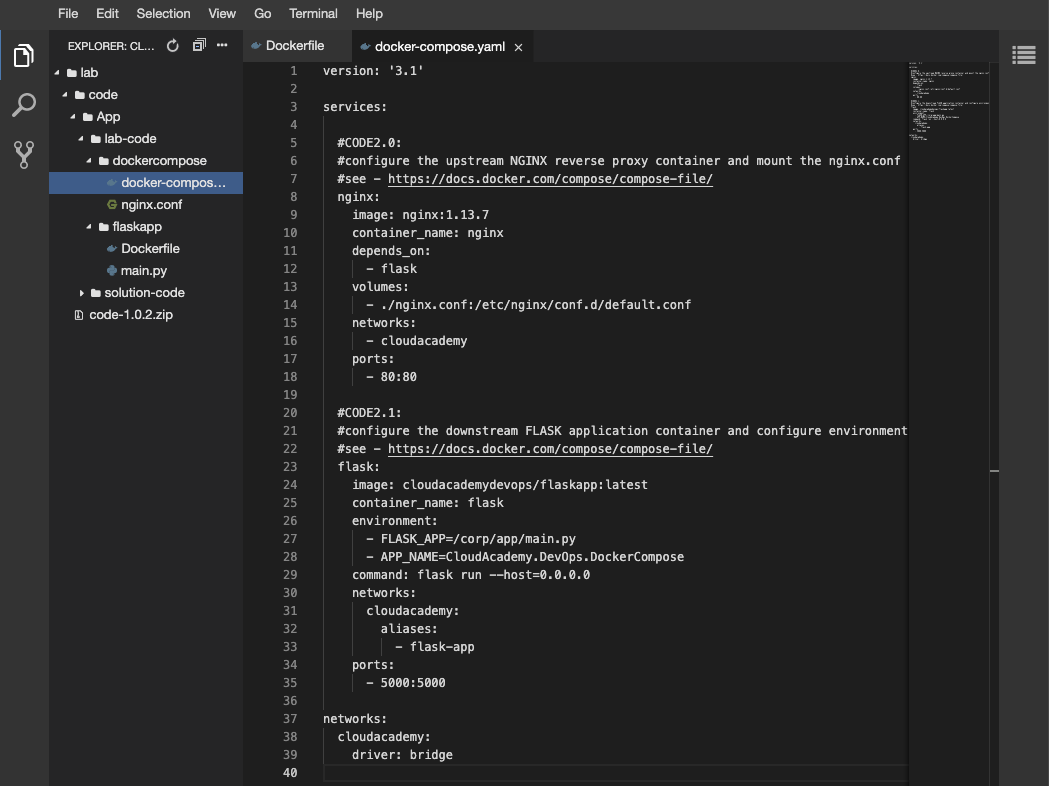Image resolution: width=1049 pixels, height=786 pixels.
Task: Click the Collapse All icon in explorer
Action: point(198,46)
